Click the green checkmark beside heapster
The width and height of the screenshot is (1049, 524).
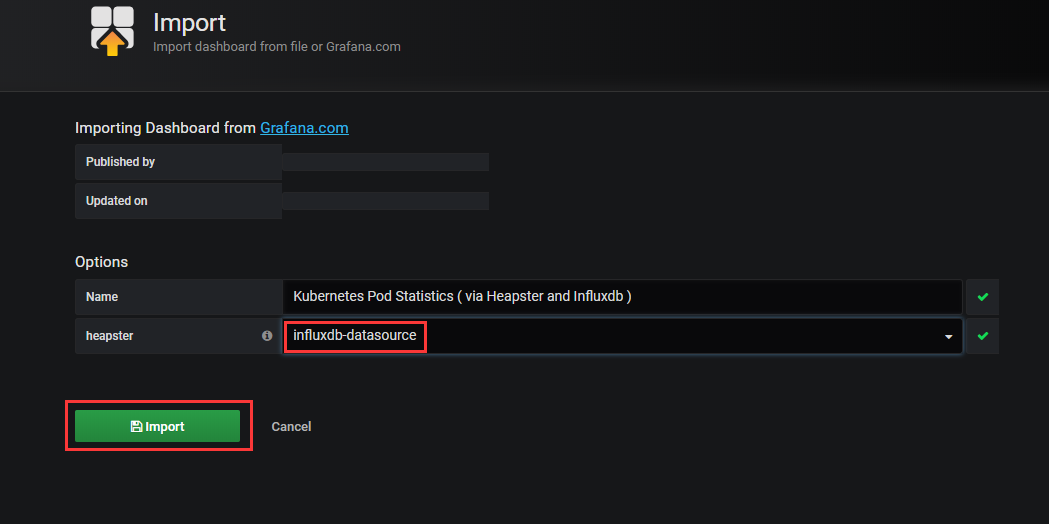click(x=982, y=336)
